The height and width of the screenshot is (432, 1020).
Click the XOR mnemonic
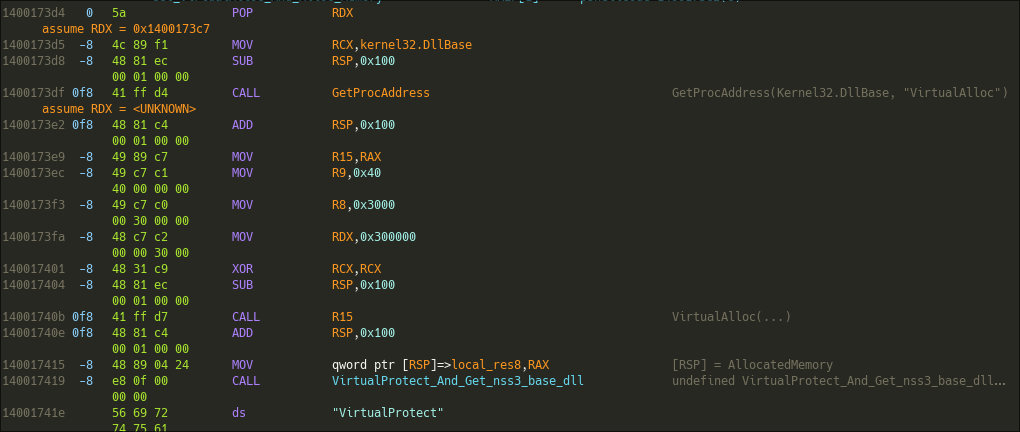242,269
